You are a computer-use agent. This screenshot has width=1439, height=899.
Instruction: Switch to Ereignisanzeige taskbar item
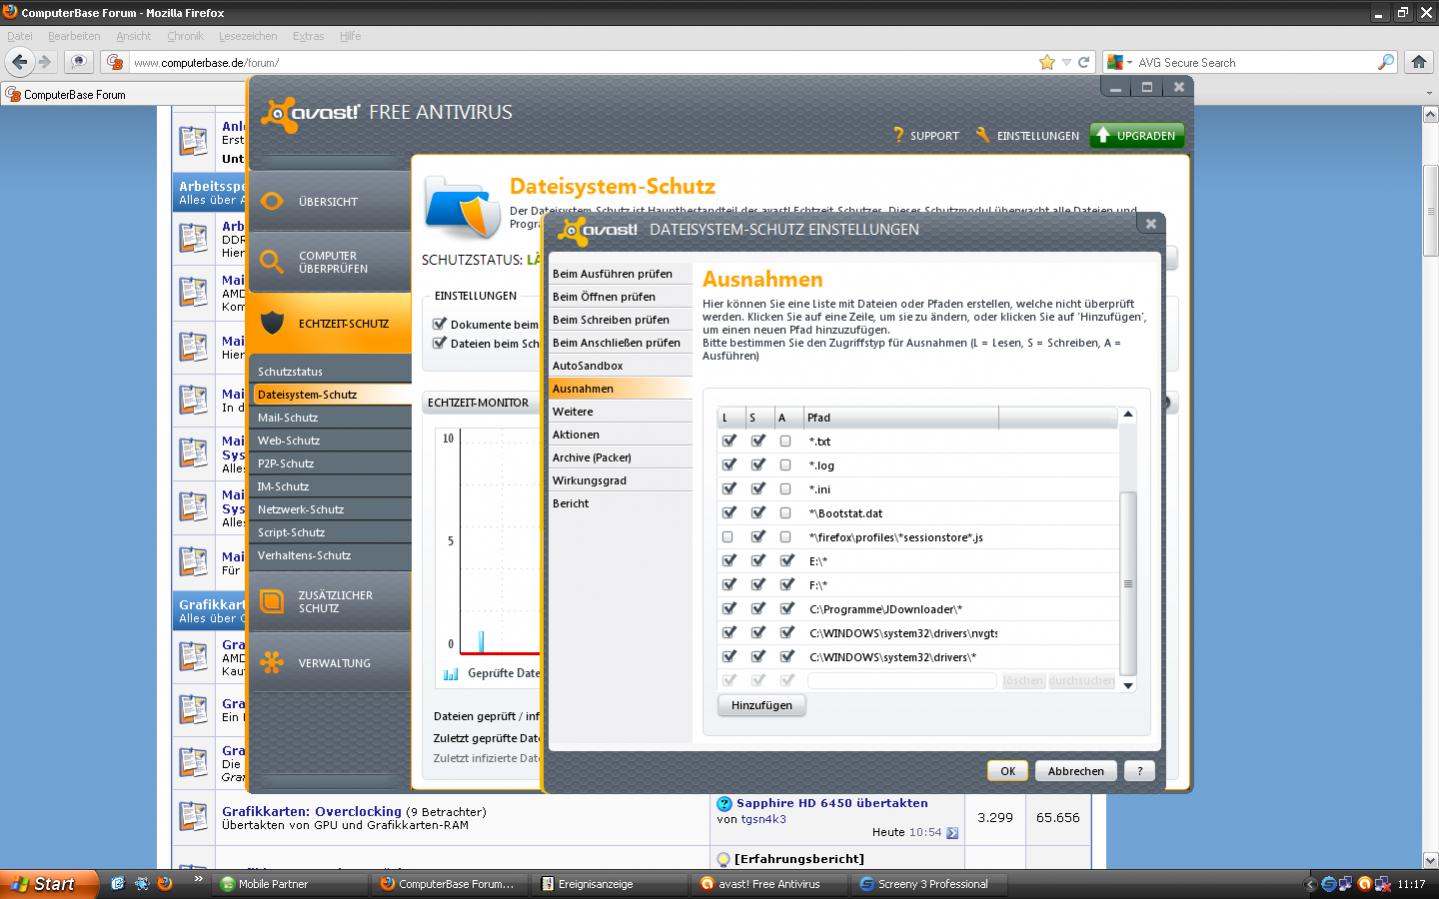click(x=610, y=884)
